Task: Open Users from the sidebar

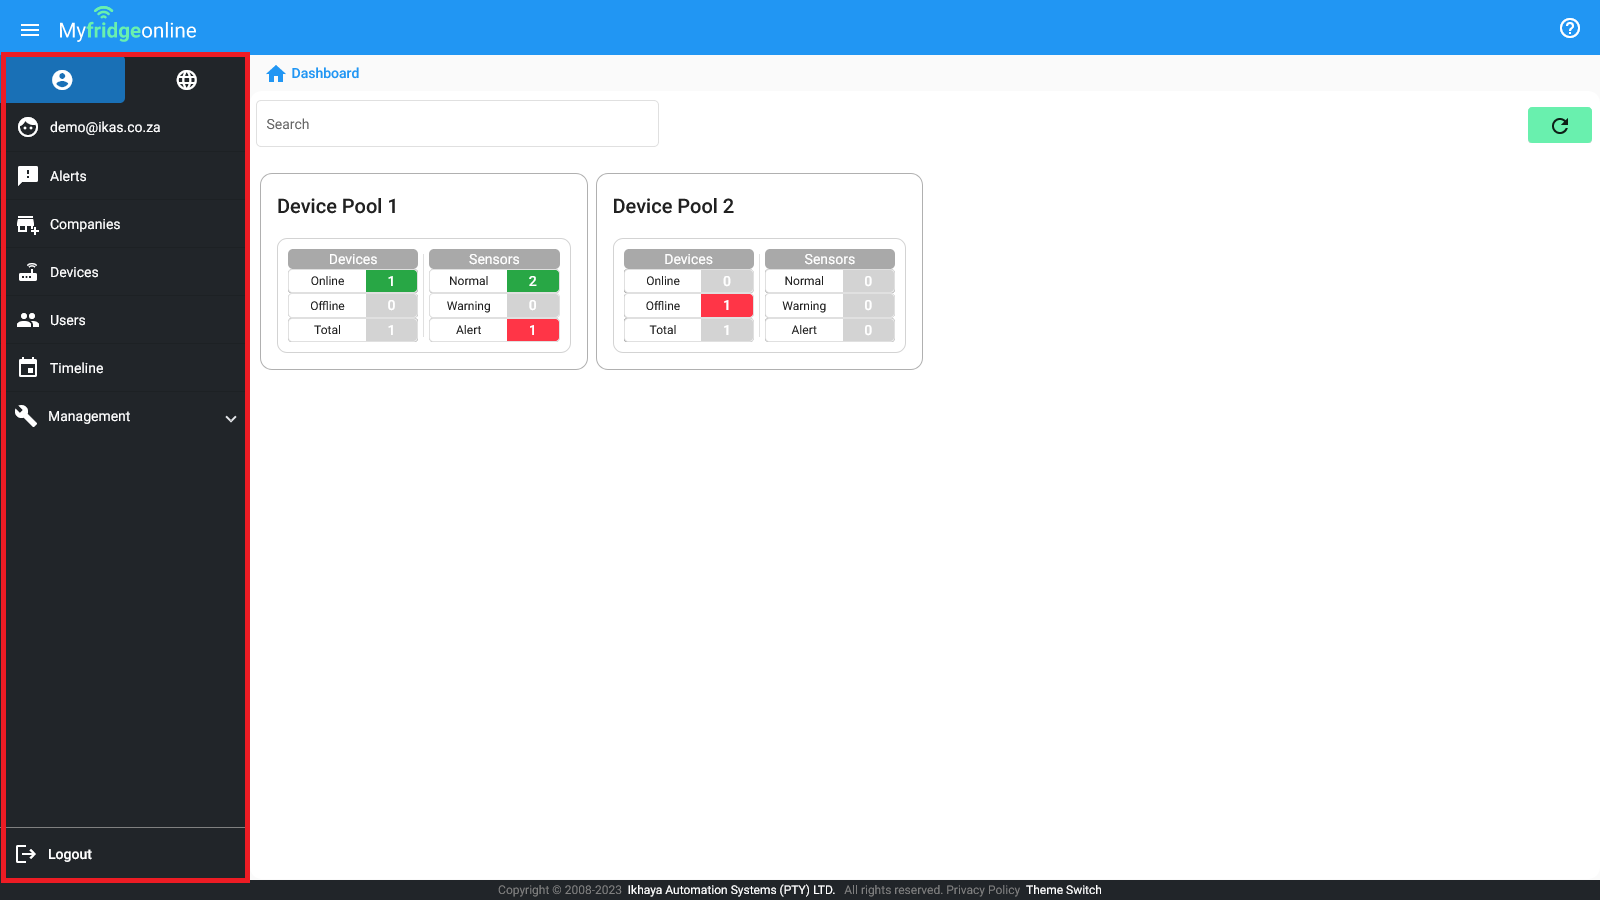Action: tap(125, 320)
